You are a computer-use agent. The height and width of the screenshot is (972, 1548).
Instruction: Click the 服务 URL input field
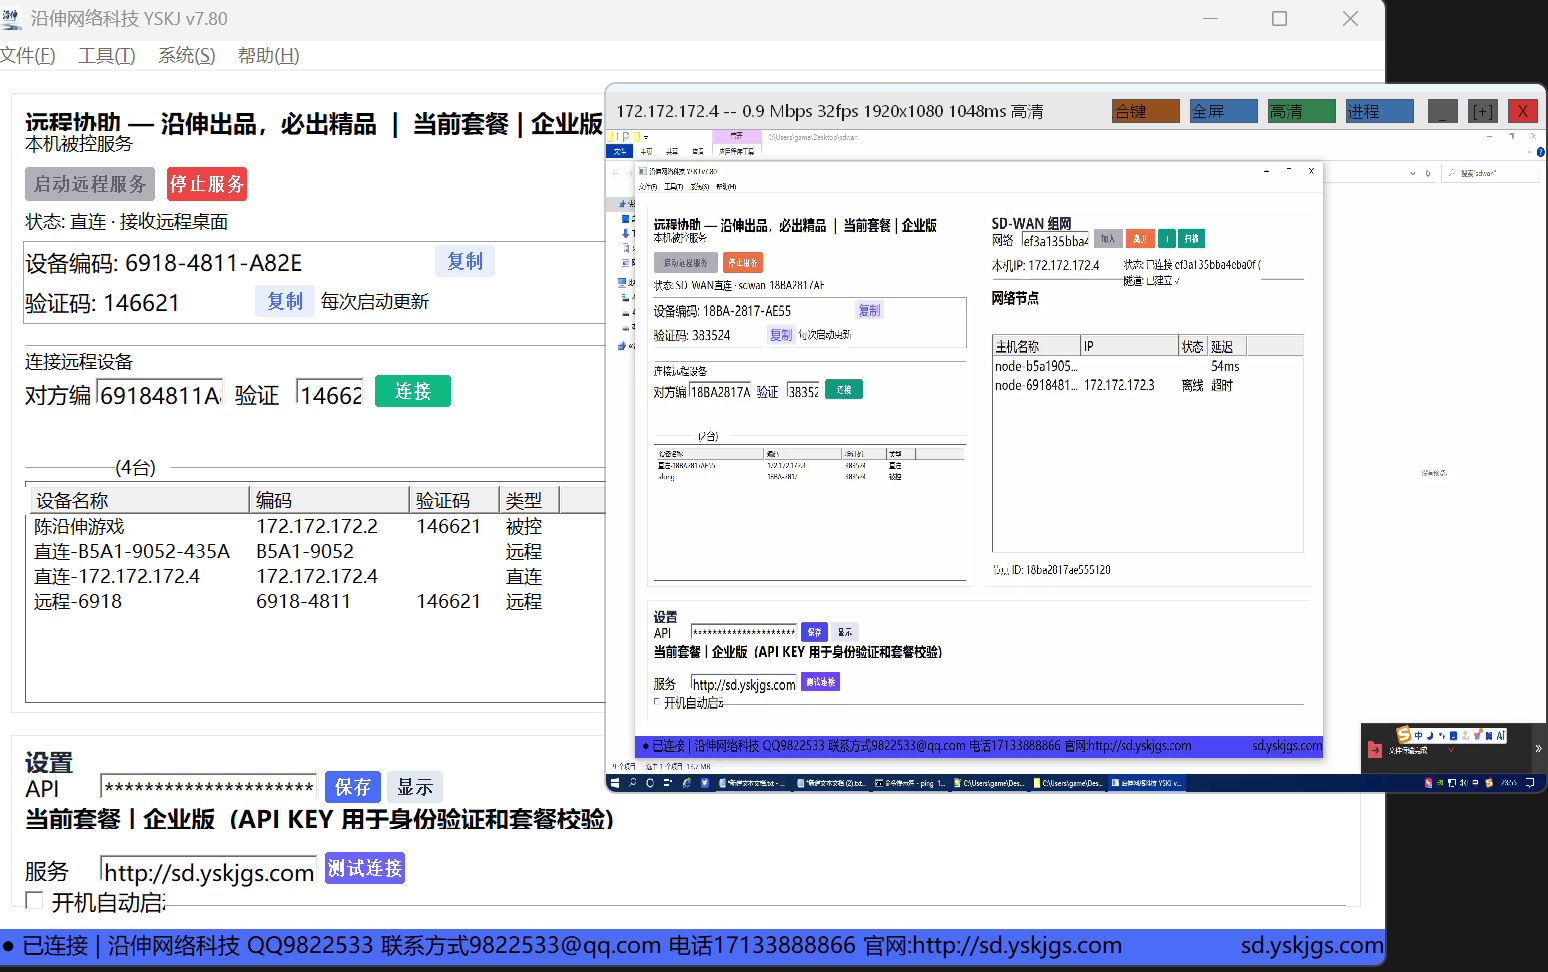[x=208, y=872]
